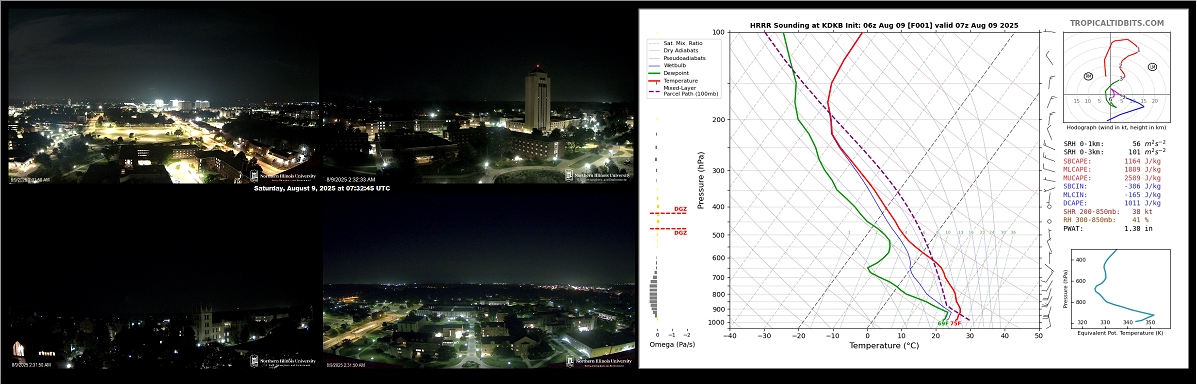Click the NIU logo on top-left webcam
1197x385 pixels.
pyautogui.click(x=282, y=176)
